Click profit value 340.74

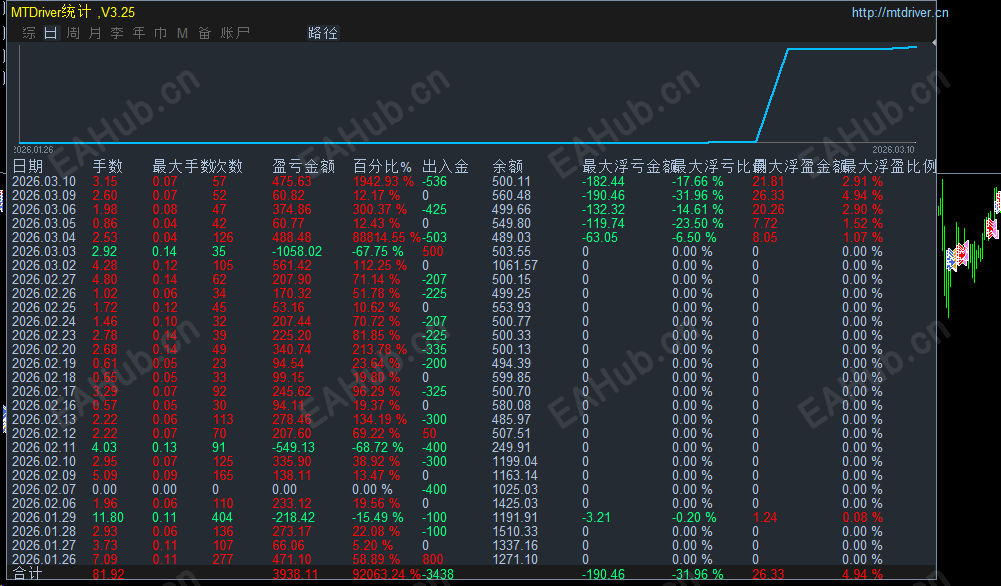pyautogui.click(x=292, y=350)
